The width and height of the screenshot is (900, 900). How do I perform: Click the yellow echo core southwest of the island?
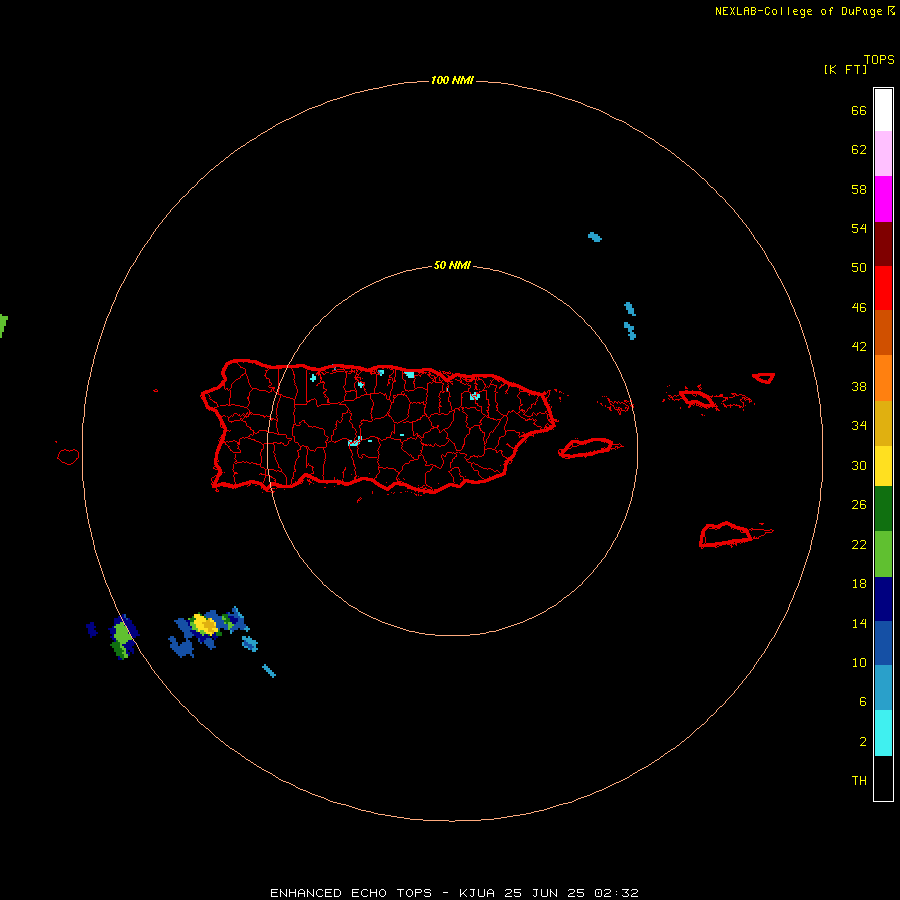pyautogui.click(x=204, y=624)
